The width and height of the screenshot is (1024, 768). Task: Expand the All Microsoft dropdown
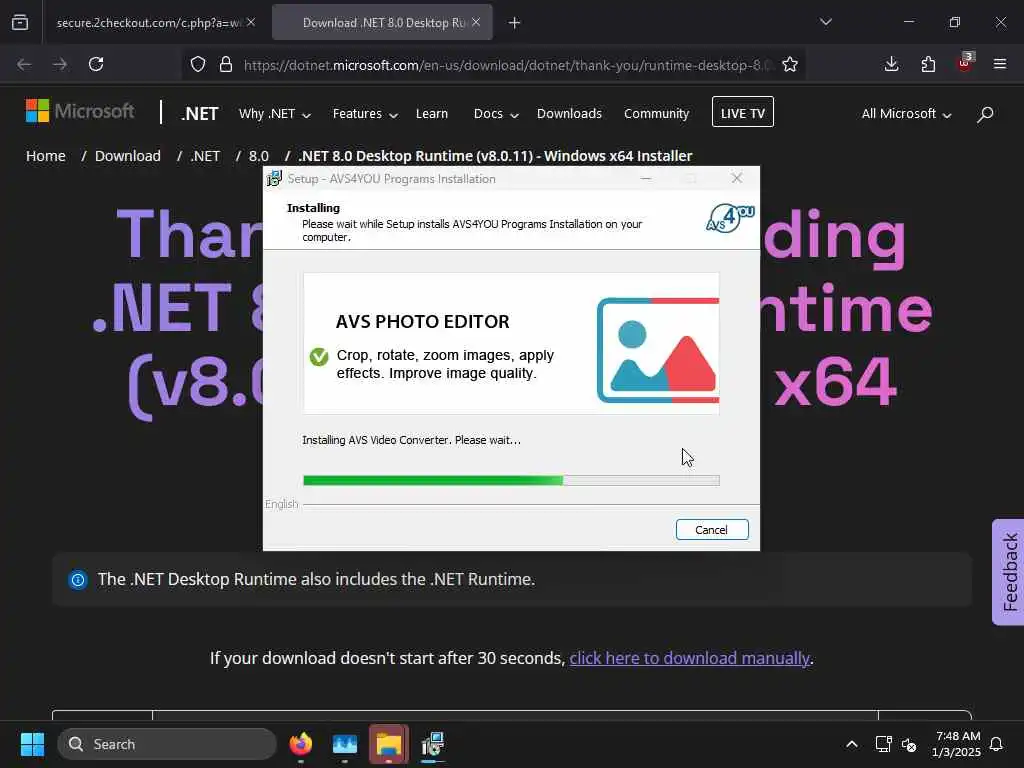click(906, 114)
